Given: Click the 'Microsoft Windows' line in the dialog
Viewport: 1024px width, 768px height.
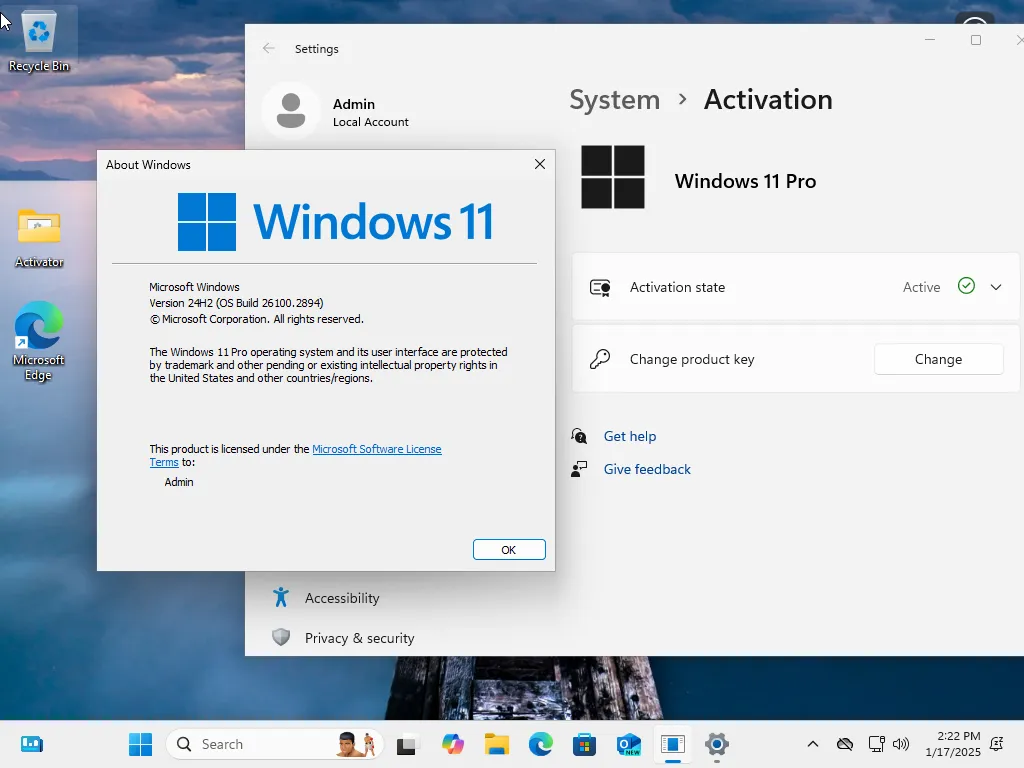Looking at the screenshot, I should click(x=194, y=287).
